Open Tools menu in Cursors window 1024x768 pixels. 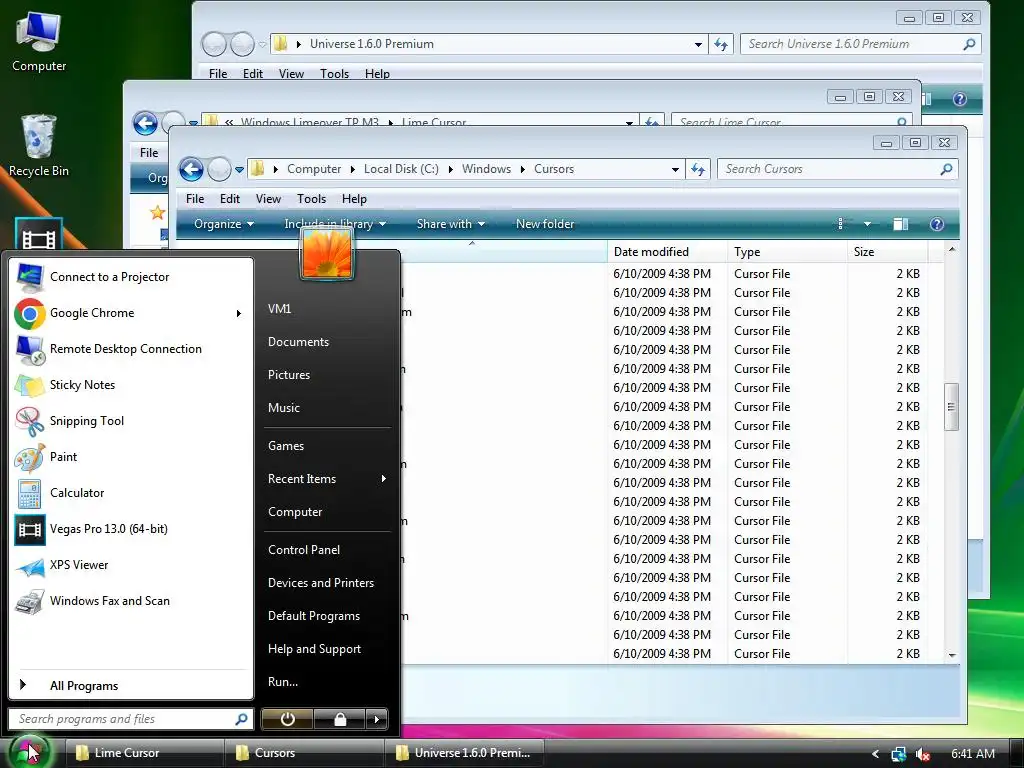pos(311,199)
